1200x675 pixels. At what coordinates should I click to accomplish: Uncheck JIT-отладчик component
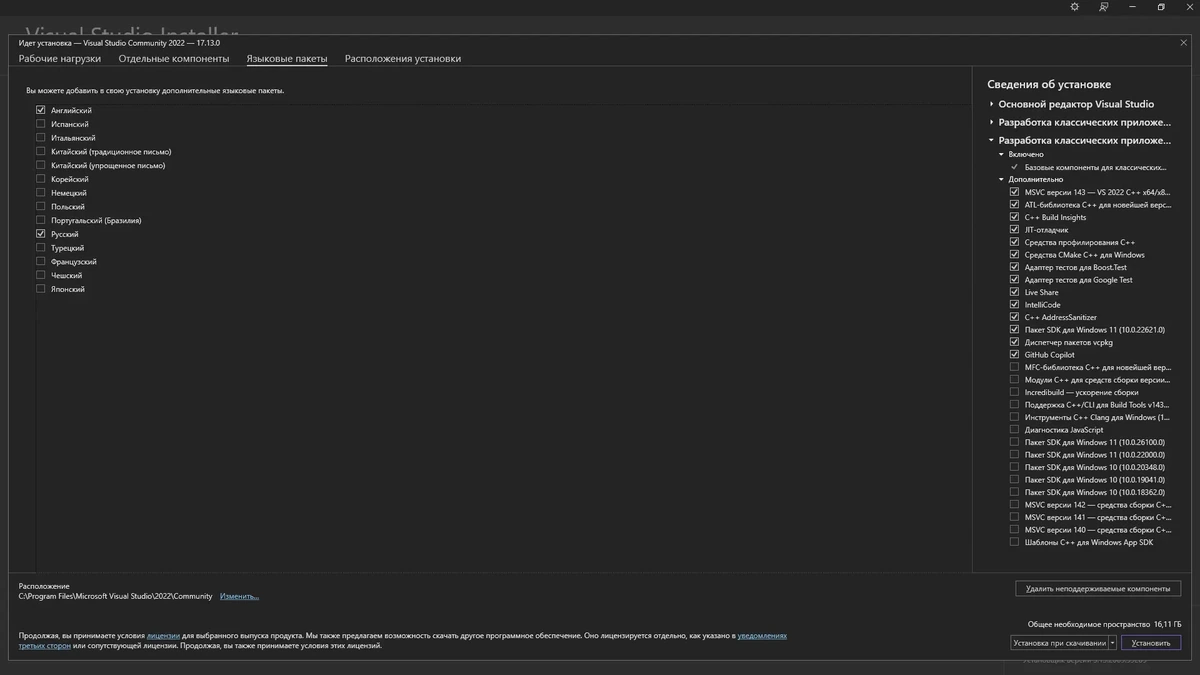point(1015,230)
